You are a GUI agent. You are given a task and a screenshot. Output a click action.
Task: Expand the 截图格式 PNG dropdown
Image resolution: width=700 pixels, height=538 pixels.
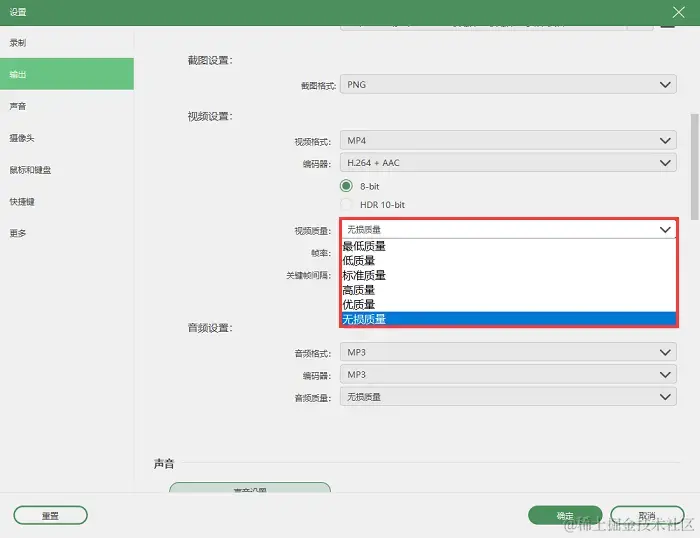pyautogui.click(x=508, y=84)
